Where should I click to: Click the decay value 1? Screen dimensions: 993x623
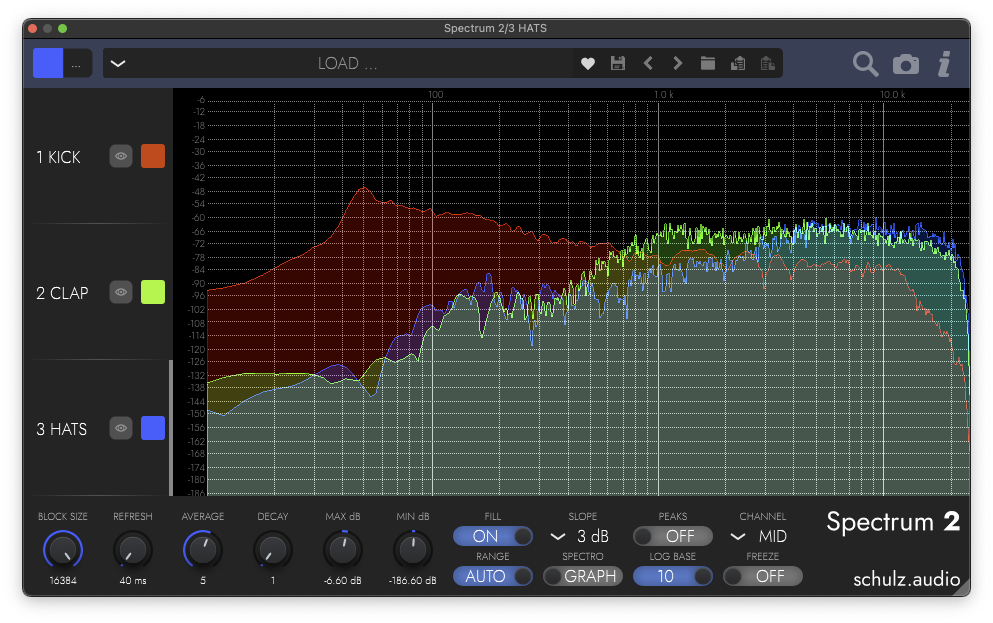273,581
